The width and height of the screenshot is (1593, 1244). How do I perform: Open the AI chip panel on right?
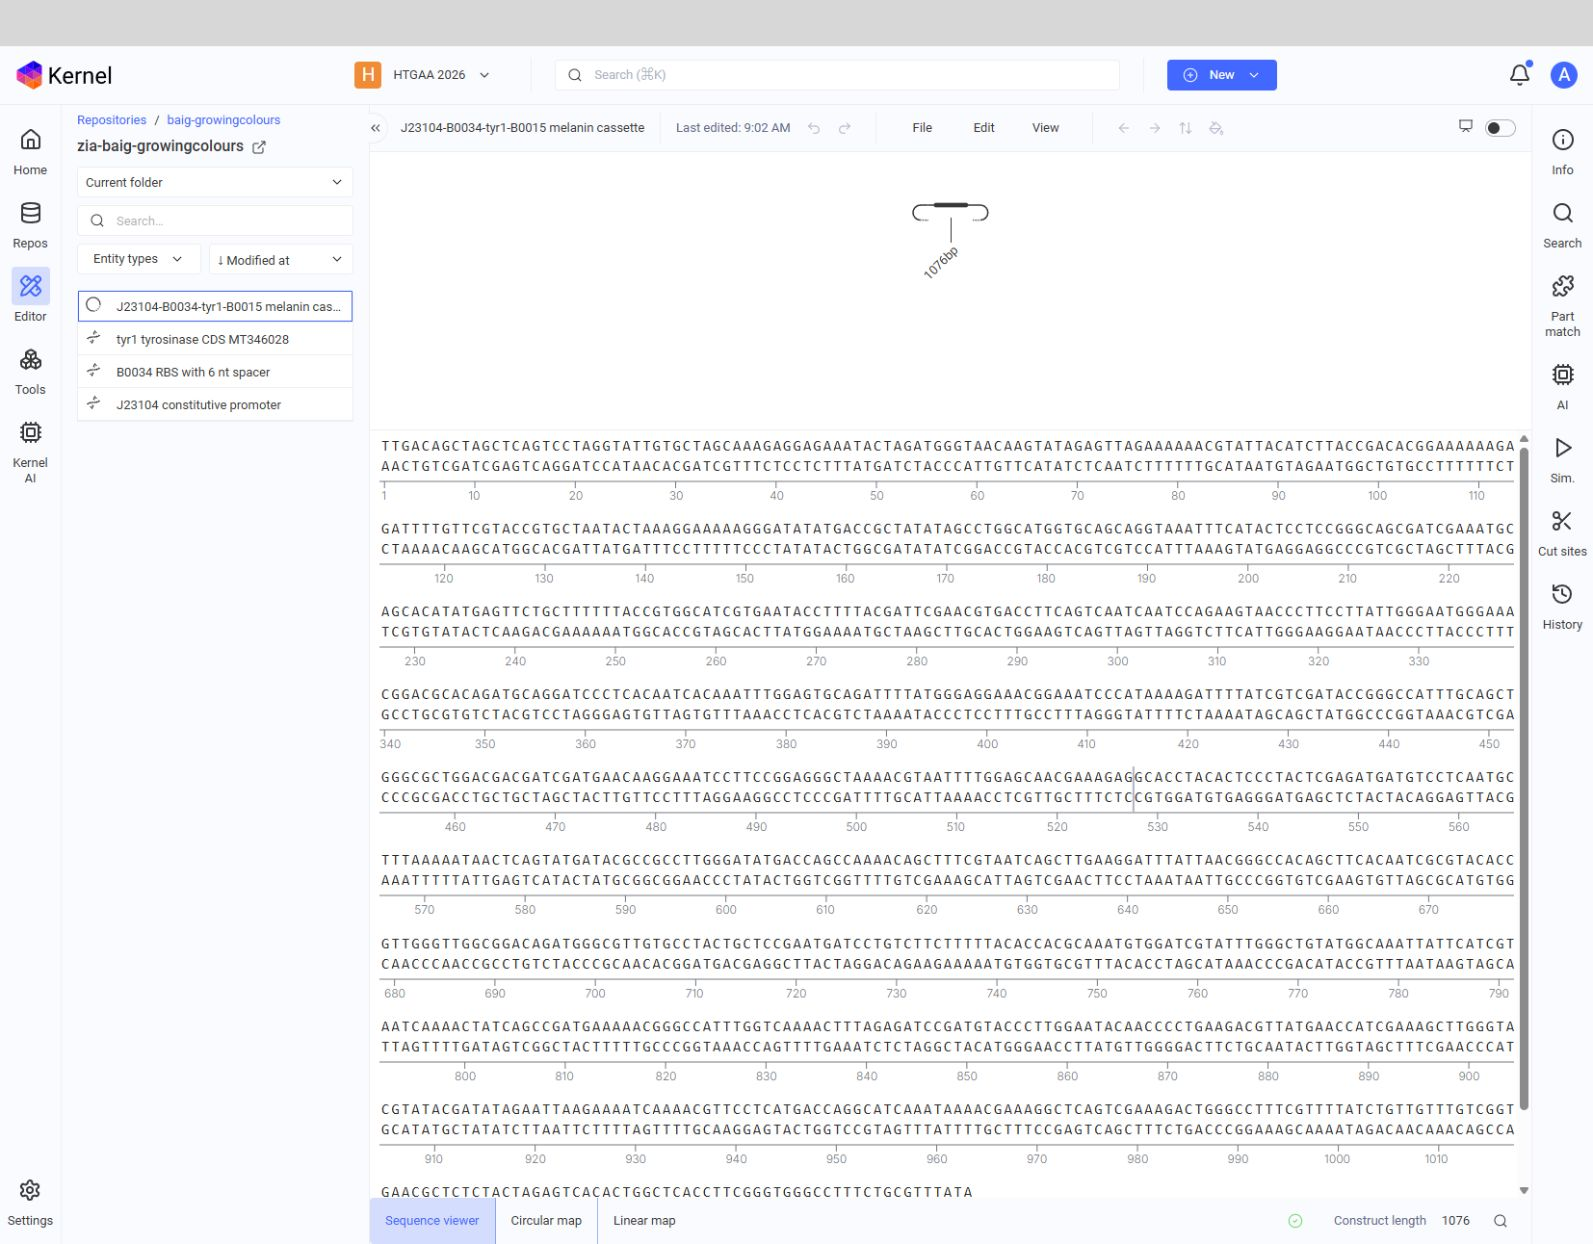[1562, 386]
